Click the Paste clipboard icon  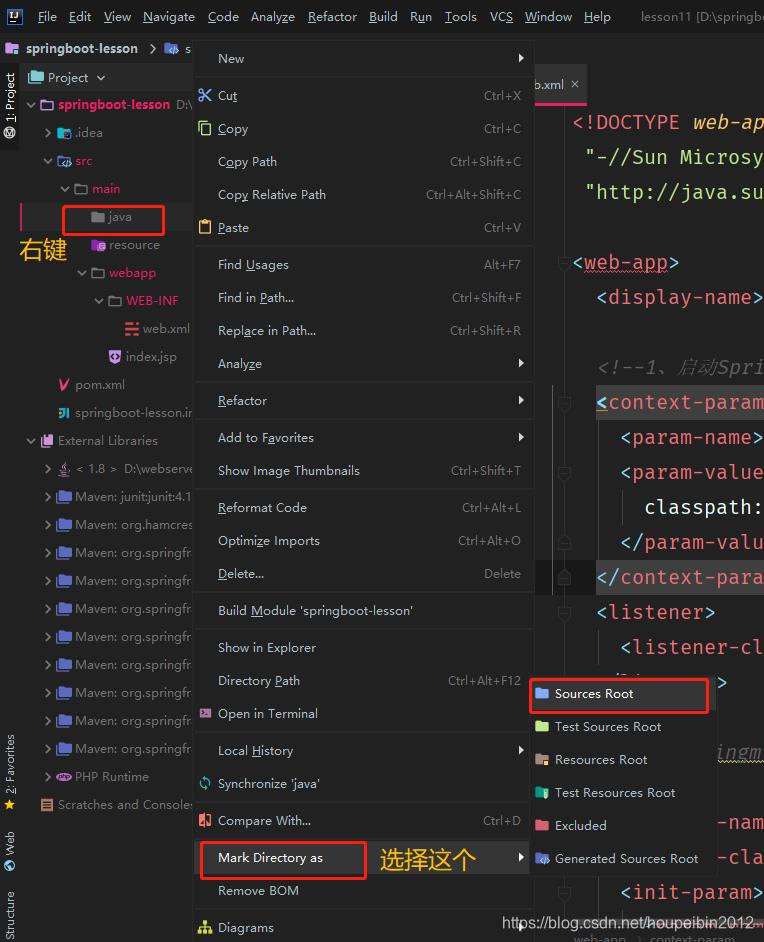pos(205,226)
